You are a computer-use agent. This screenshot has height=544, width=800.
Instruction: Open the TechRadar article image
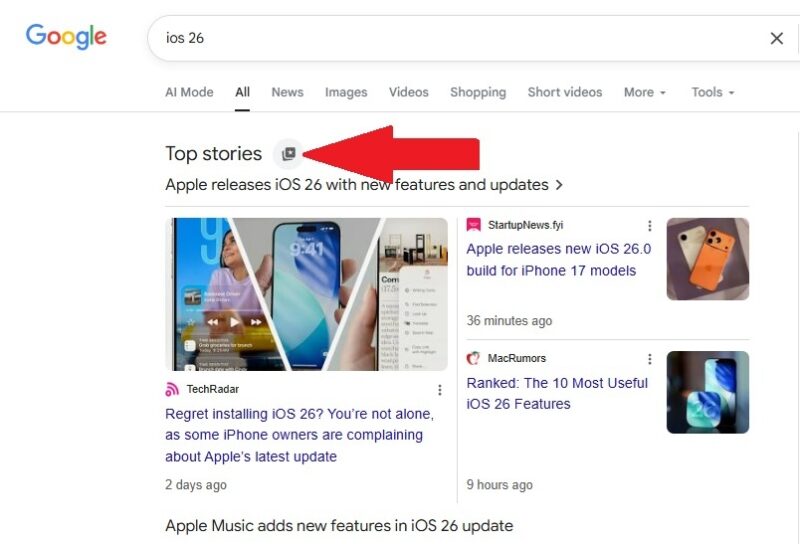(307, 294)
